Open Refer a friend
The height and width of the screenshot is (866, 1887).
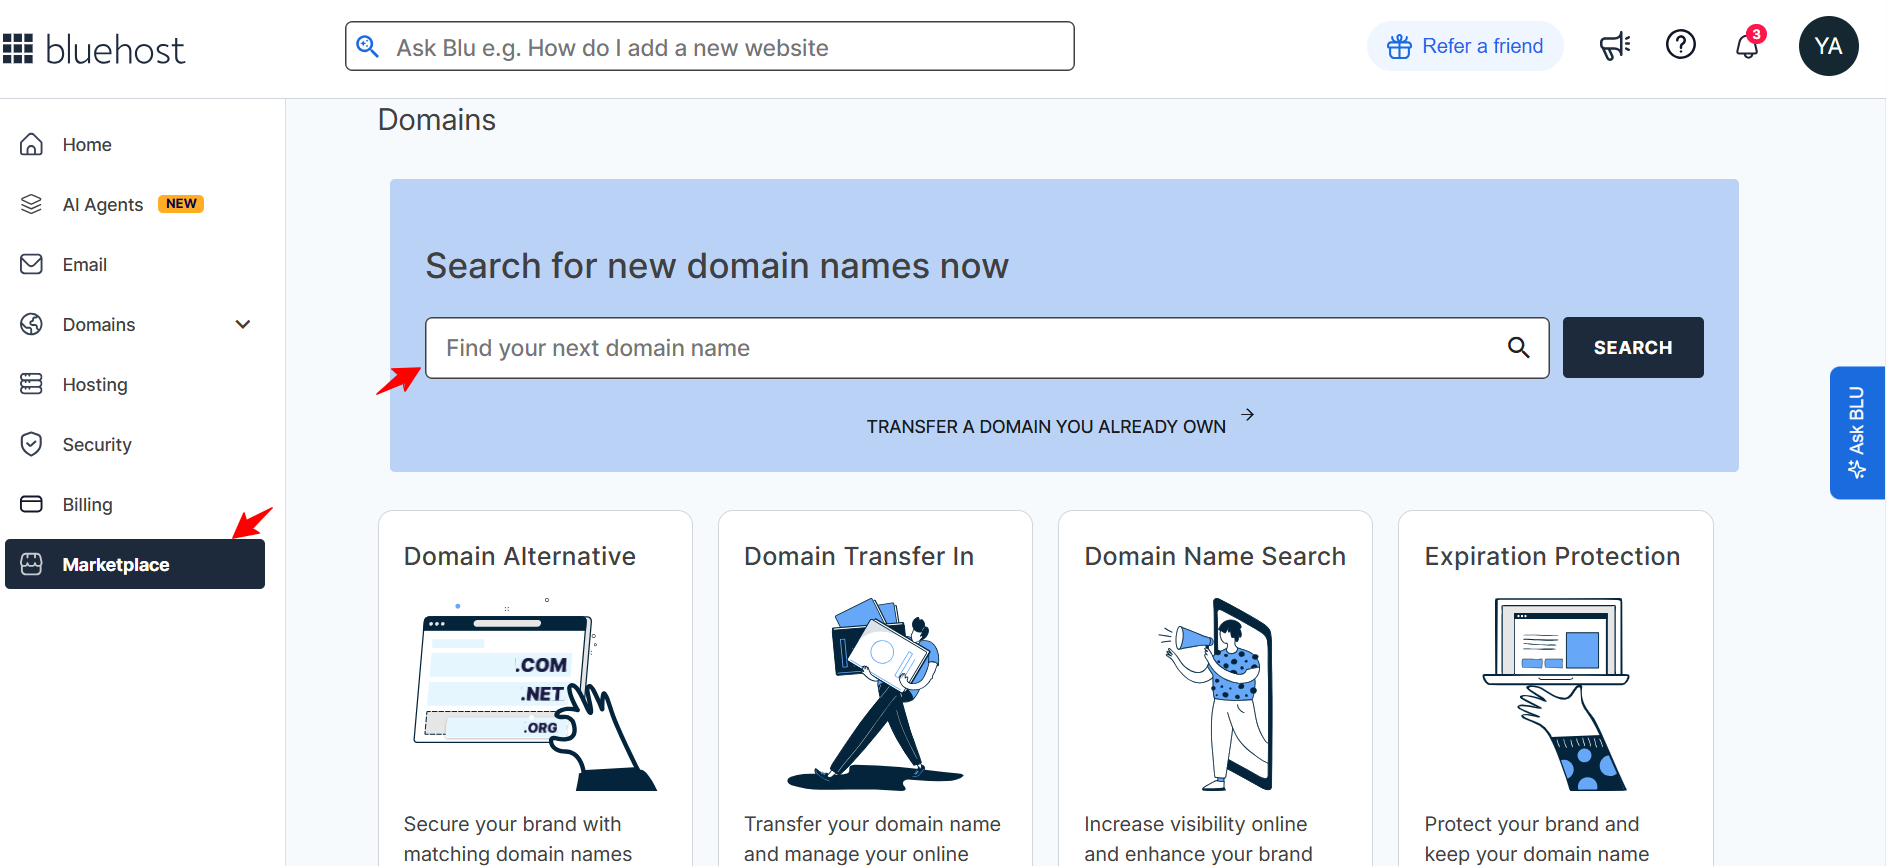click(x=1465, y=46)
